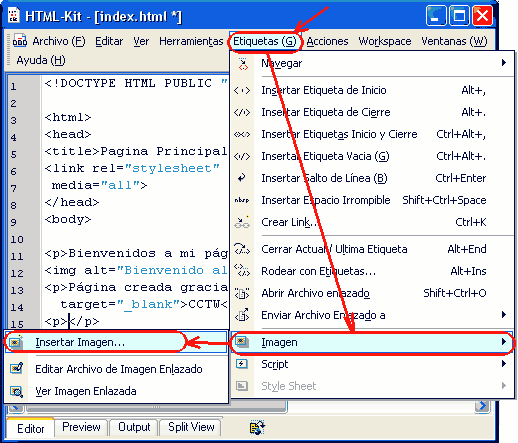The width and height of the screenshot is (518, 443).
Task: Expand the Enviar Archivo Enlazado a arrow
Action: (504, 315)
